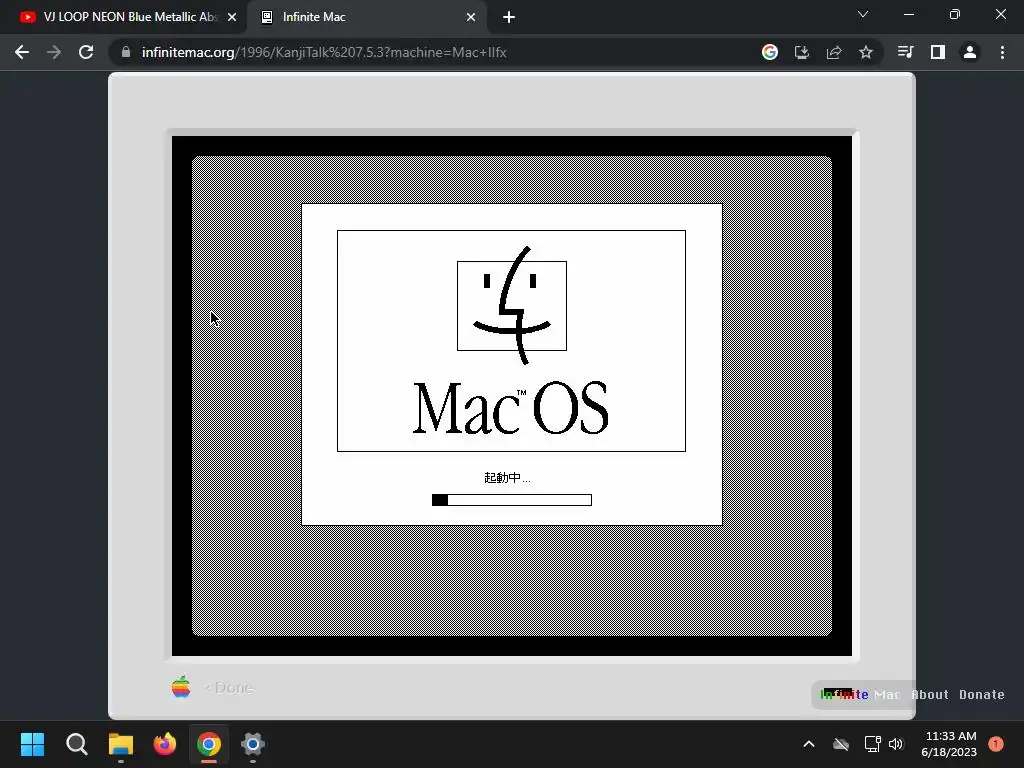Image resolution: width=1024 pixels, height=768 pixels.
Task: Reload the Infinite Mac page
Action: coord(86,52)
